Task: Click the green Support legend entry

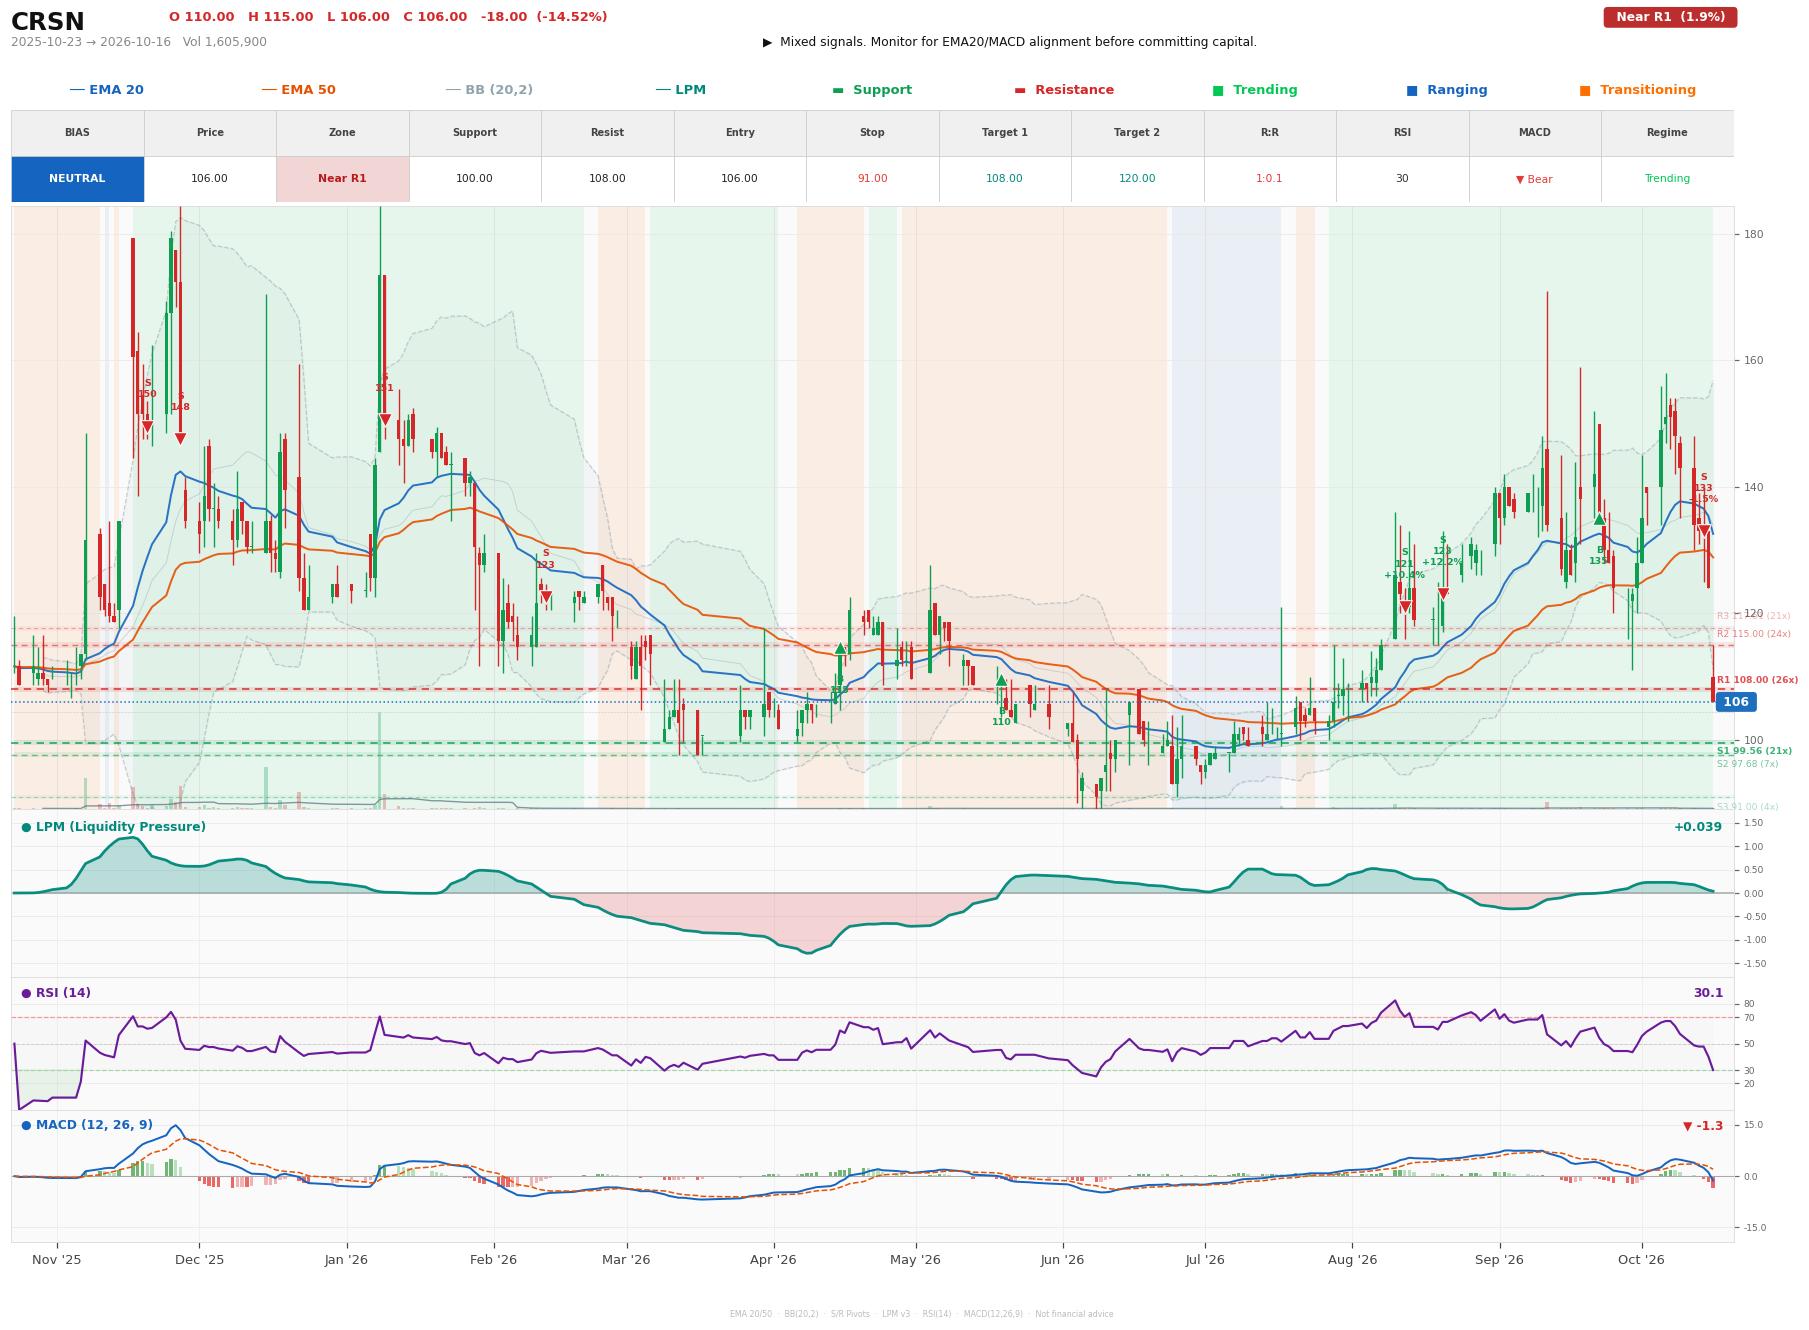Action: coord(872,90)
